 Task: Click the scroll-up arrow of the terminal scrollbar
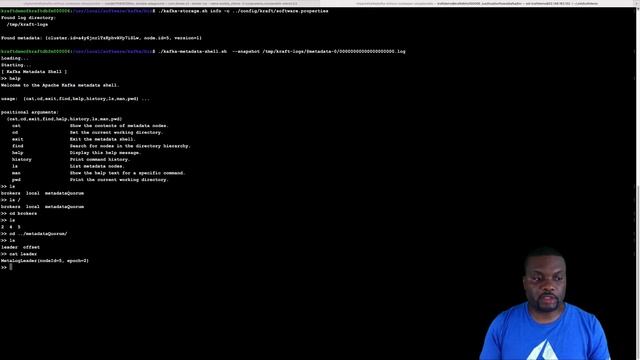[x=638, y=9]
